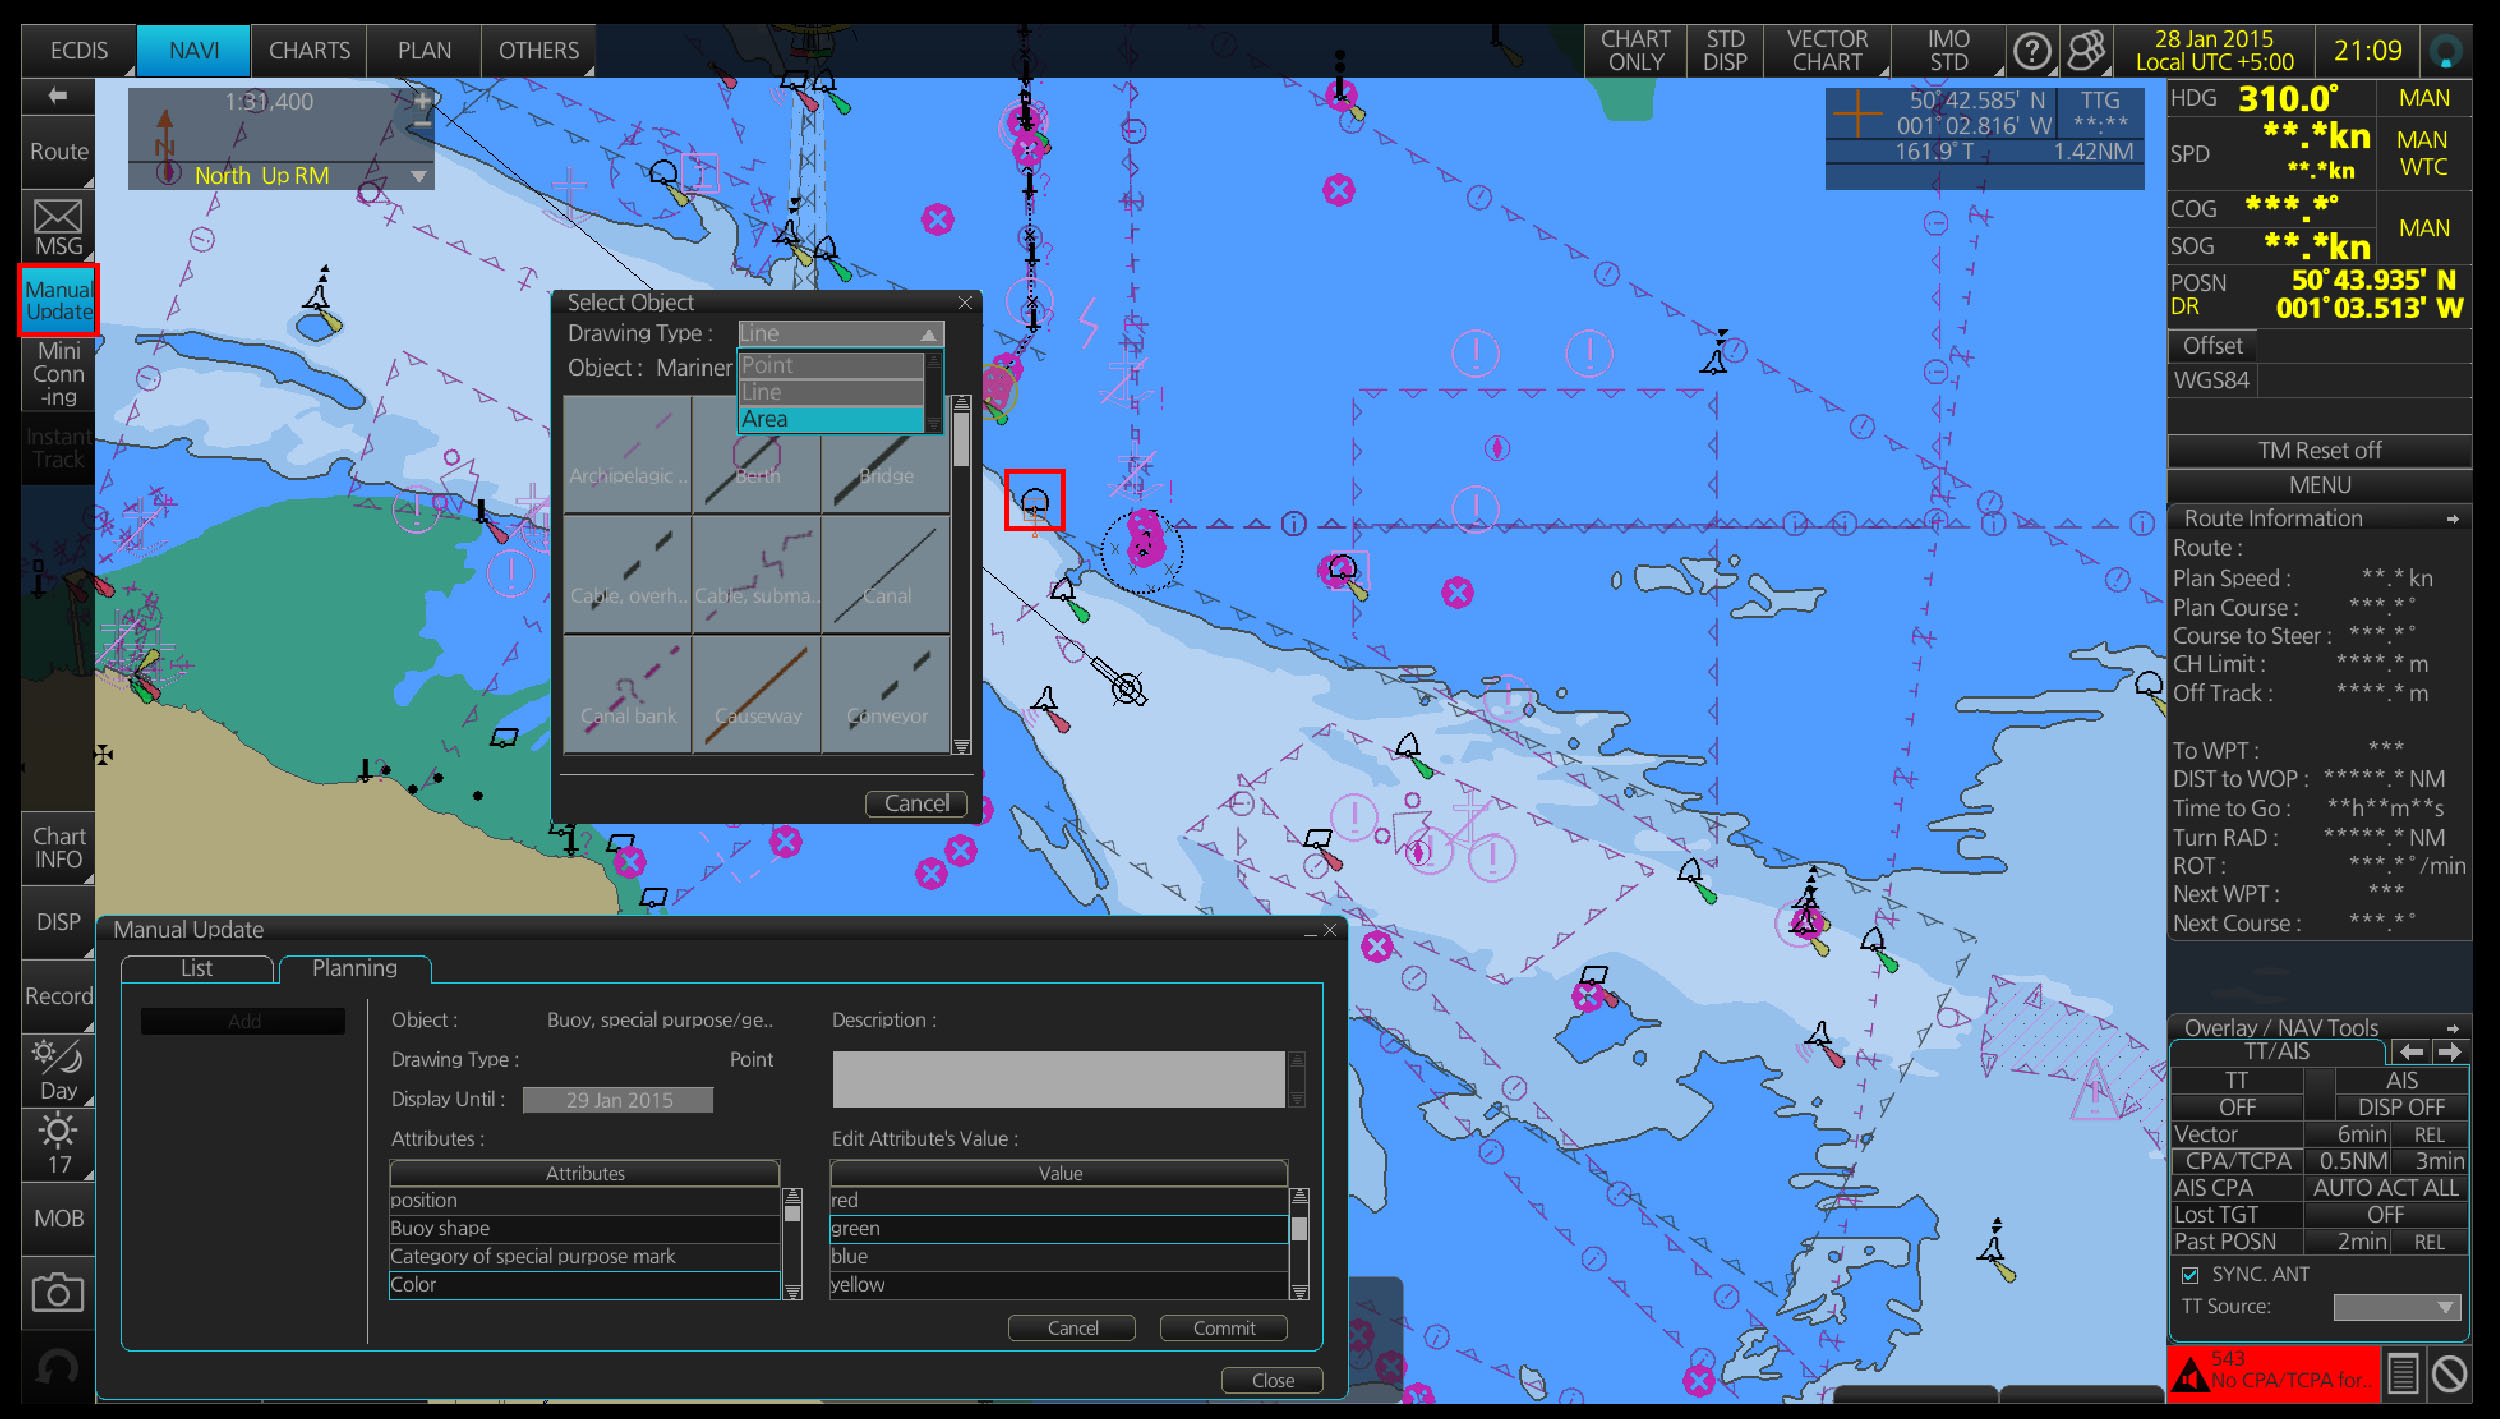This screenshot has height=1419, width=2500.
Task: Select the Cable, submarine object thumbnail
Action: pyautogui.click(x=757, y=575)
